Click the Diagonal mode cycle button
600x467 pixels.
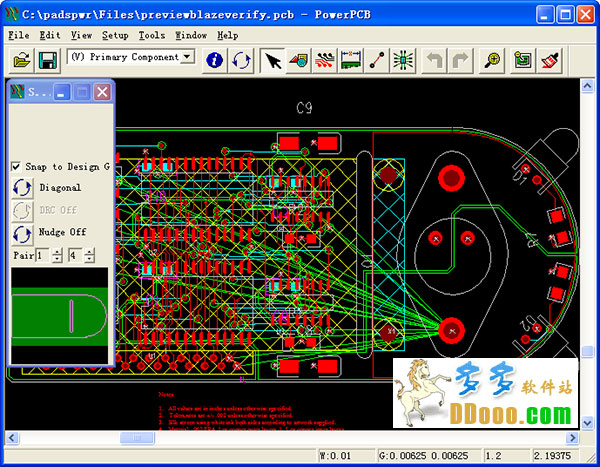[21, 188]
